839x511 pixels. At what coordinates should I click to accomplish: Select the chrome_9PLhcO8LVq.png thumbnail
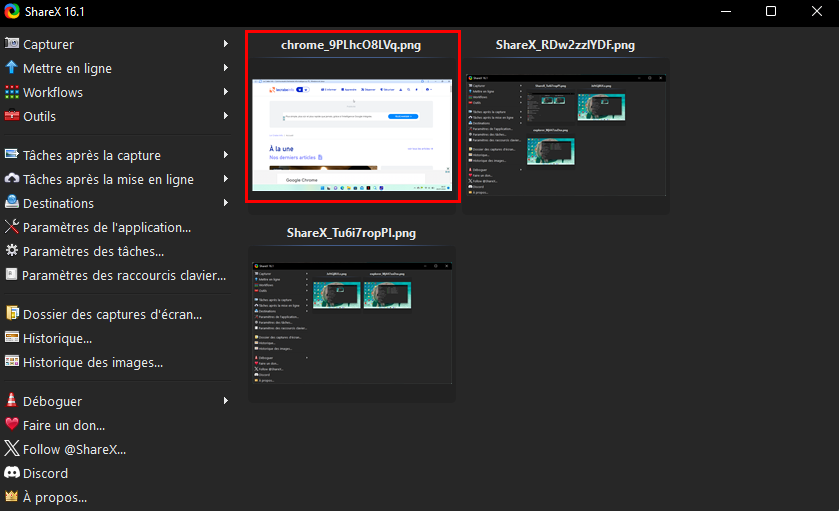point(352,135)
